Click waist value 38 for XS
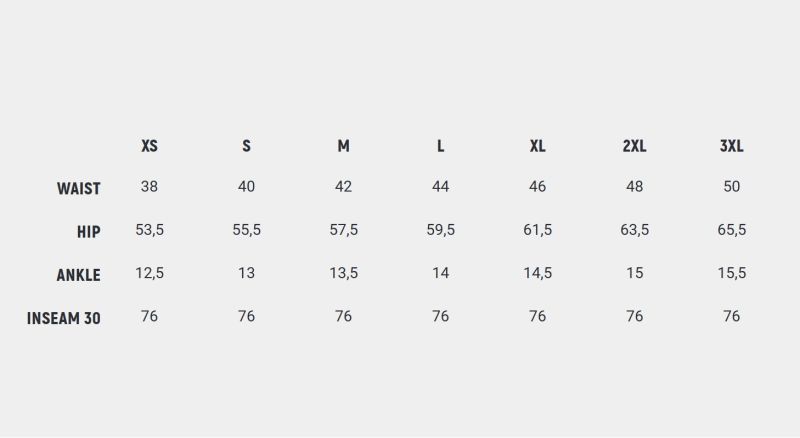 (149, 187)
